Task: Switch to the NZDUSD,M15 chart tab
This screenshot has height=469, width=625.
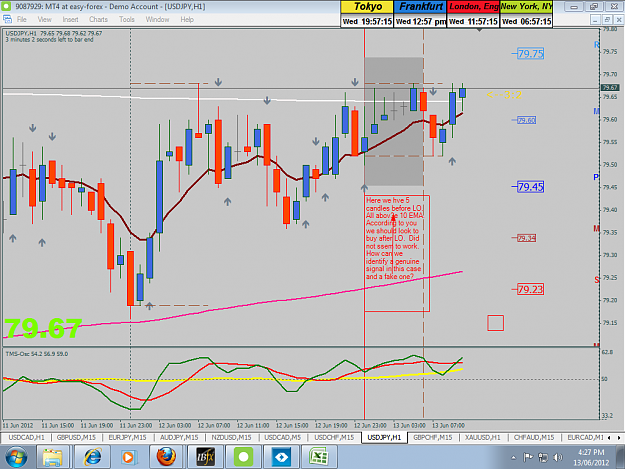Action: coord(231,437)
